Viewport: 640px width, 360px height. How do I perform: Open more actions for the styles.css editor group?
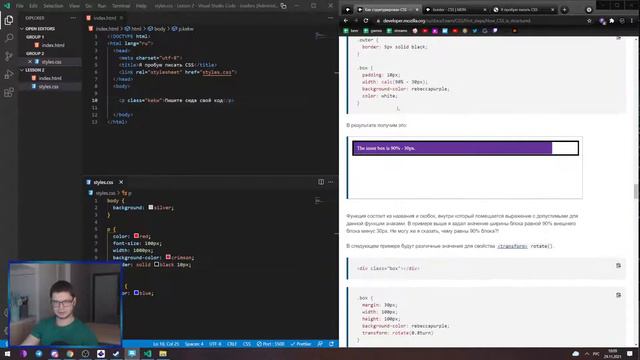pyautogui.click(x=331, y=182)
